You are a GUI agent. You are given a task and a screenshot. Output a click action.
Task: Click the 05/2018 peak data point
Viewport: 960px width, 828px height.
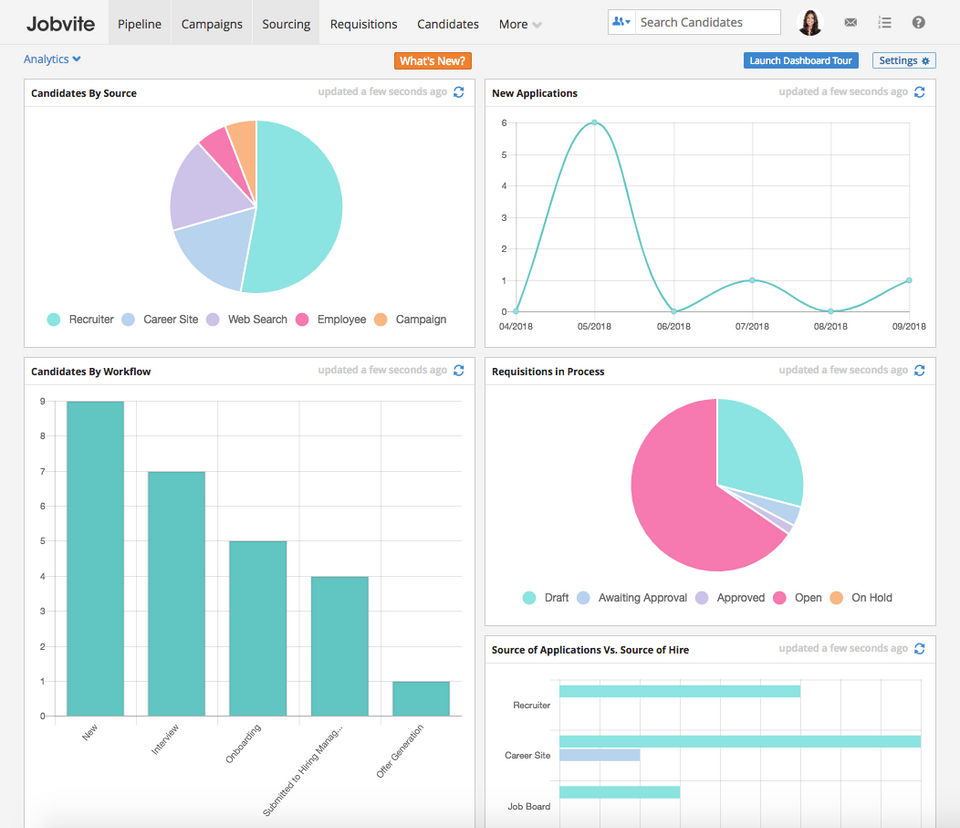pyautogui.click(x=594, y=122)
